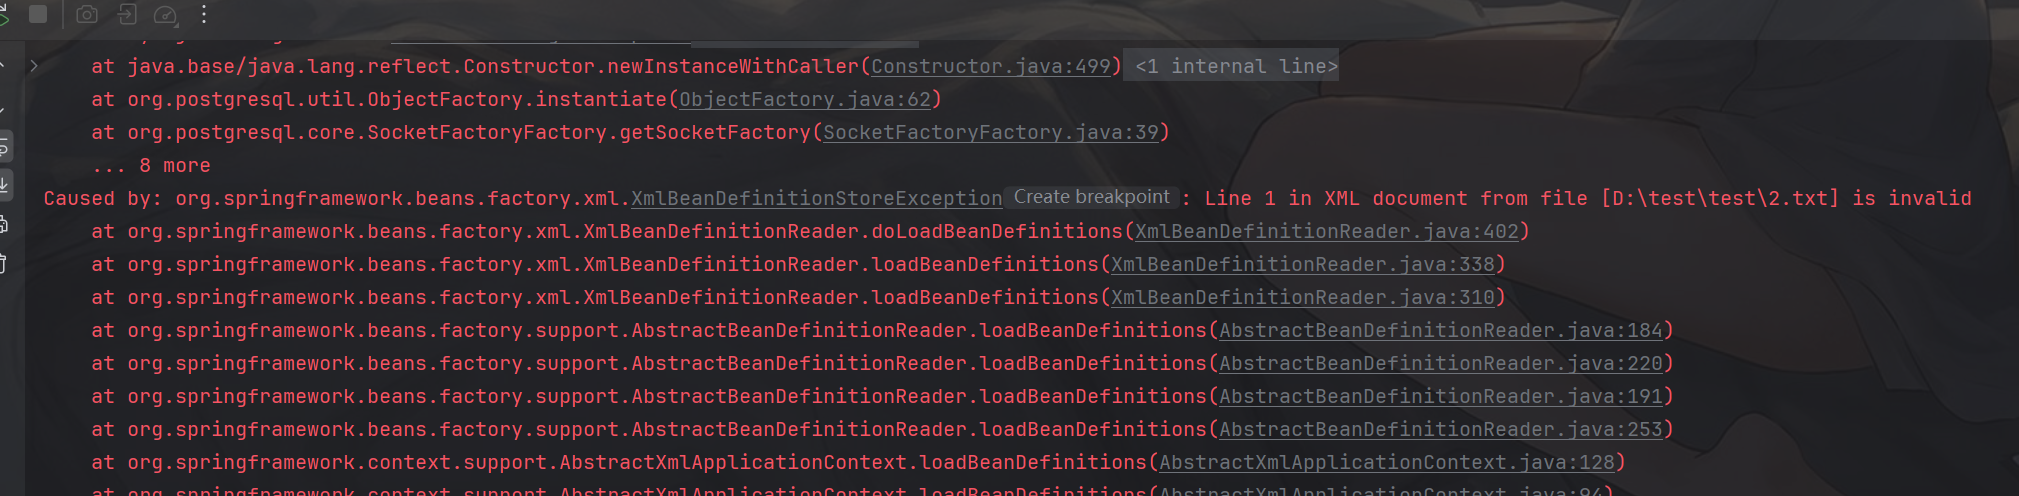This screenshot has width=2019, height=496.
Task: Click the Dump Threads camera icon
Action: coord(88,14)
